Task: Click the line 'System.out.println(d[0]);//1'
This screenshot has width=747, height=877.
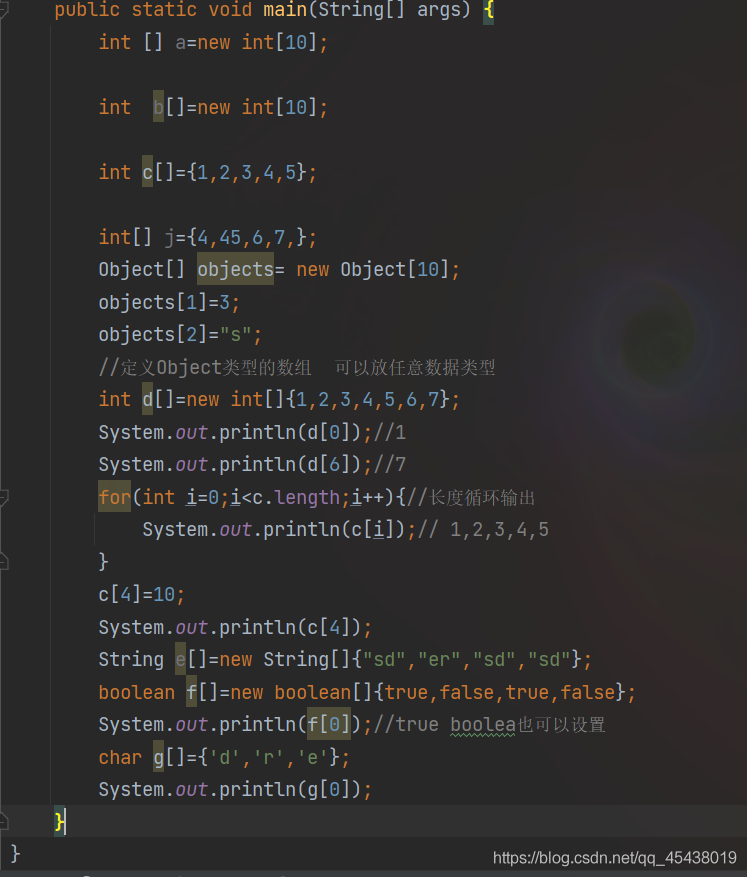Action: pyautogui.click(x=252, y=432)
